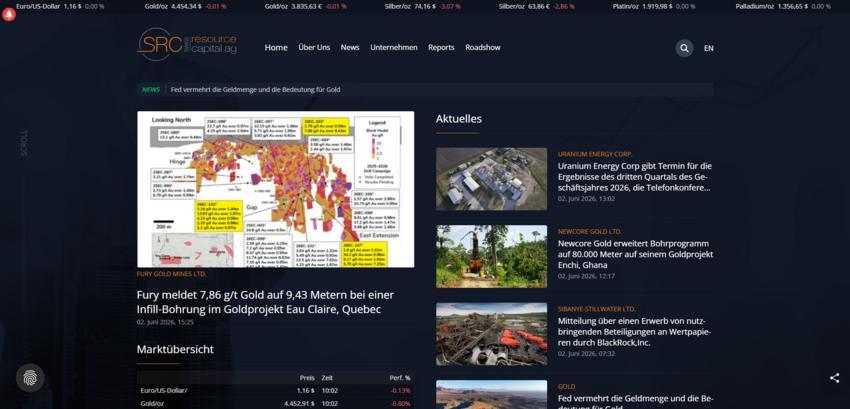The image size is (850, 409).
Task: Click Euro/US-Dollar ticker at the top
Action: [x=60, y=7]
